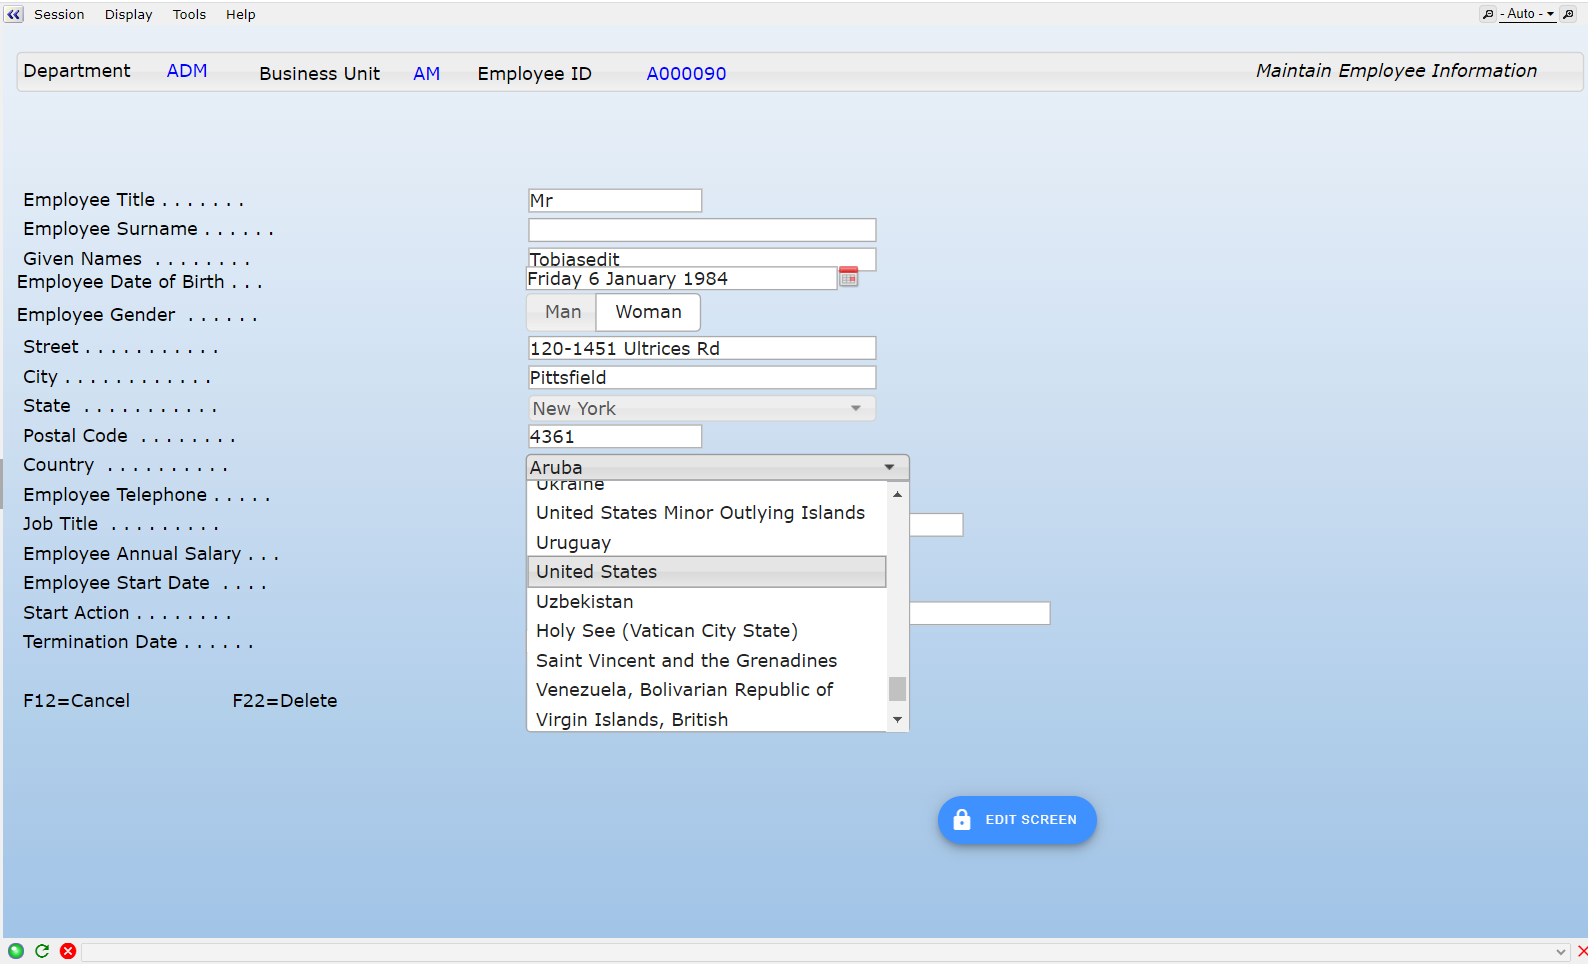Click the red stop icon in status bar

tap(68, 951)
